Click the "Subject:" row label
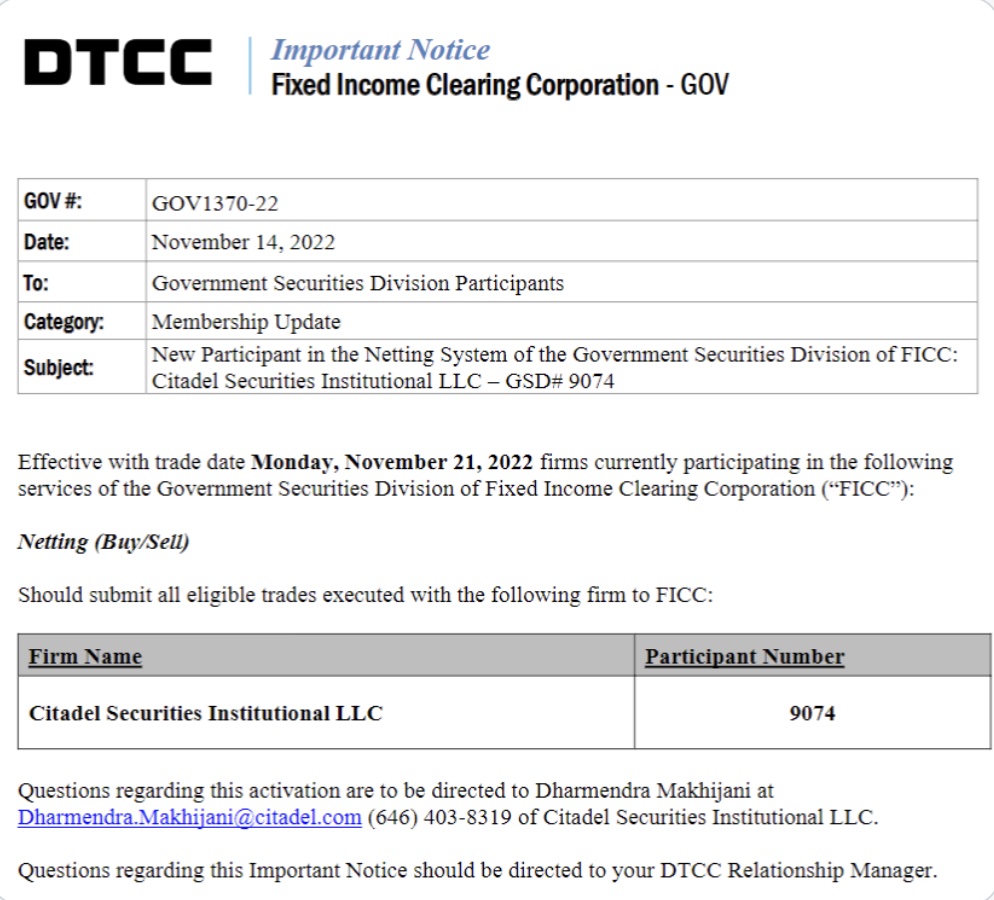This screenshot has width=994, height=900. point(58,367)
